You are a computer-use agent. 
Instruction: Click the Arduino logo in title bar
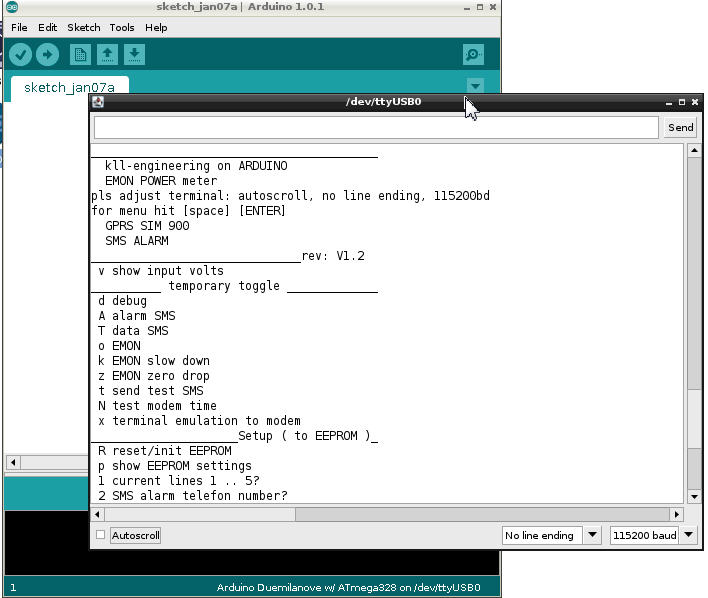11,8
